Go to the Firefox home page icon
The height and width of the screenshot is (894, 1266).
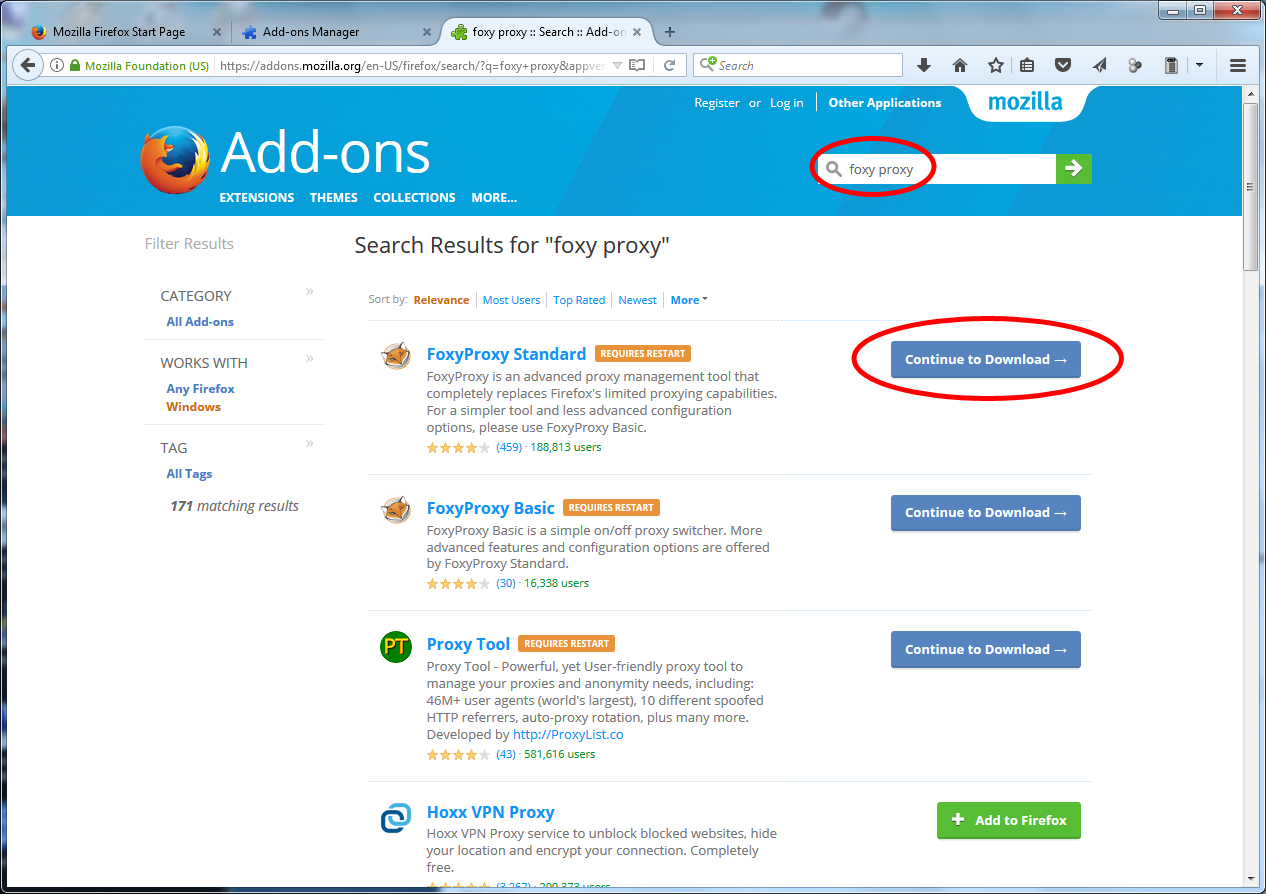(960, 65)
